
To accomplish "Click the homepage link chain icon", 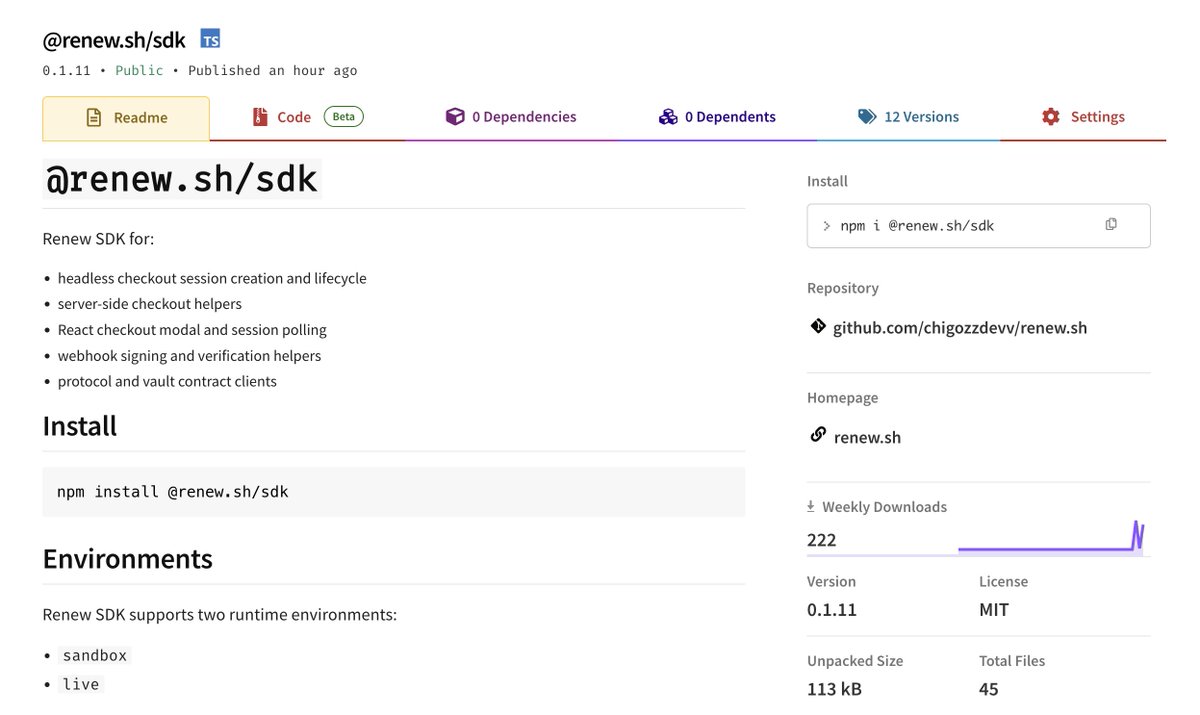I will (x=818, y=435).
